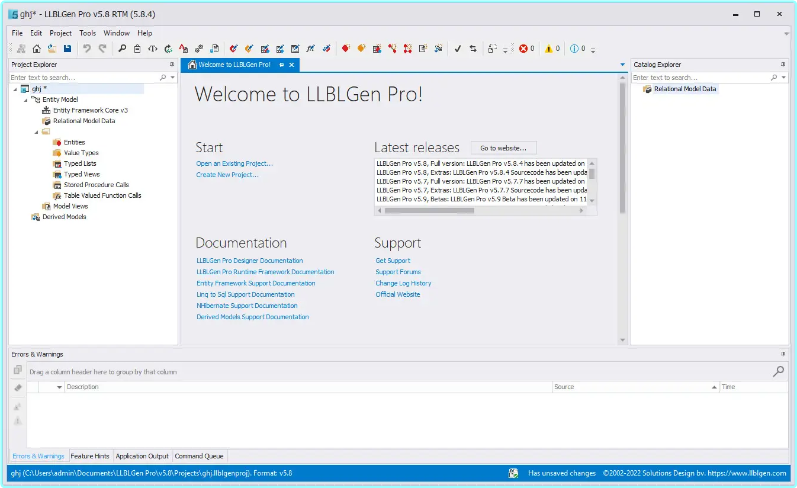This screenshot has width=797, height=488.
Task: Select Typed Lists in project tree
Action: pos(80,163)
